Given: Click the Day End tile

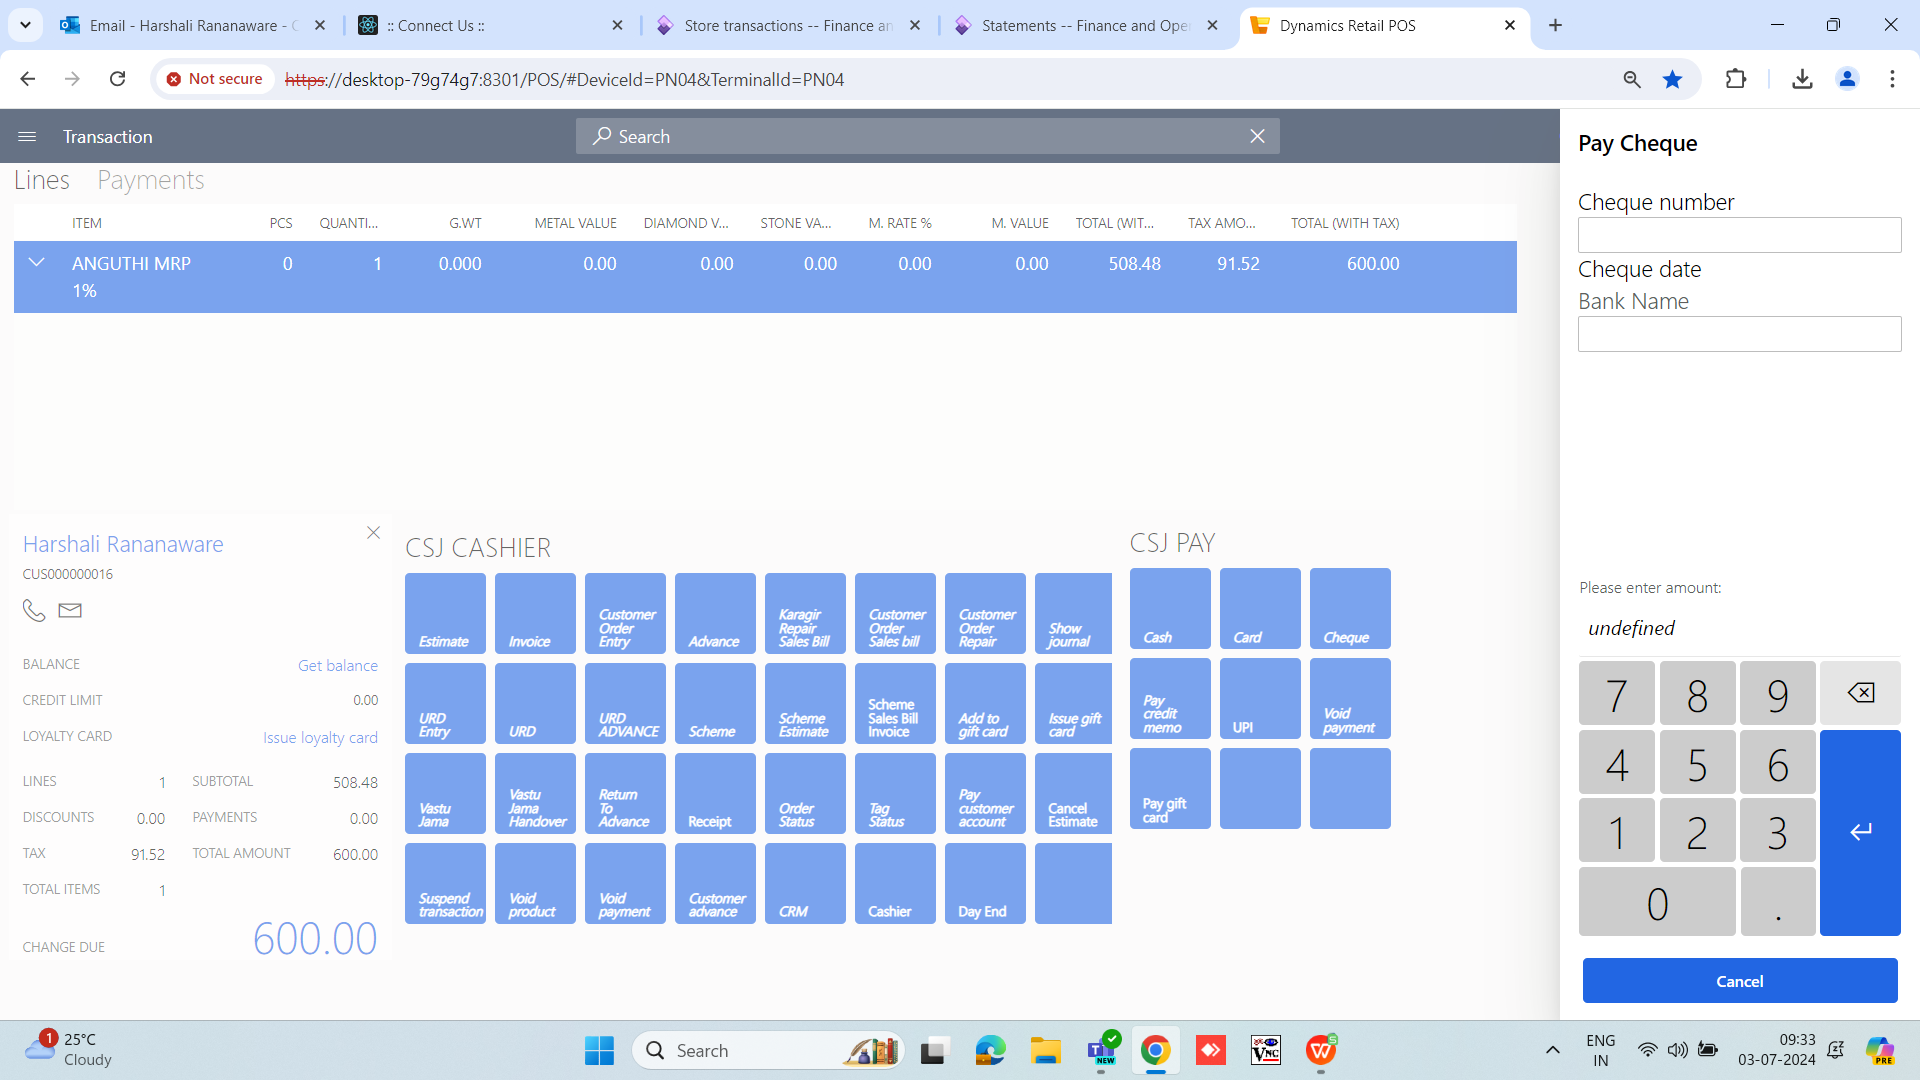Looking at the screenshot, I should coord(985,883).
